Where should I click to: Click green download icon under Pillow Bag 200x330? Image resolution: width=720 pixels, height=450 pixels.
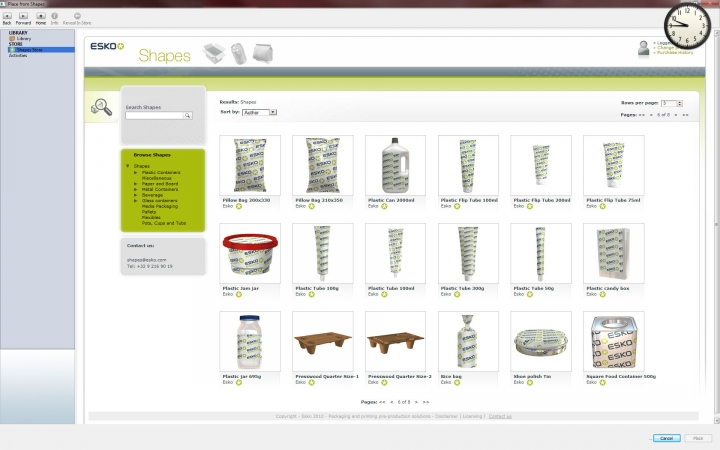[239, 206]
